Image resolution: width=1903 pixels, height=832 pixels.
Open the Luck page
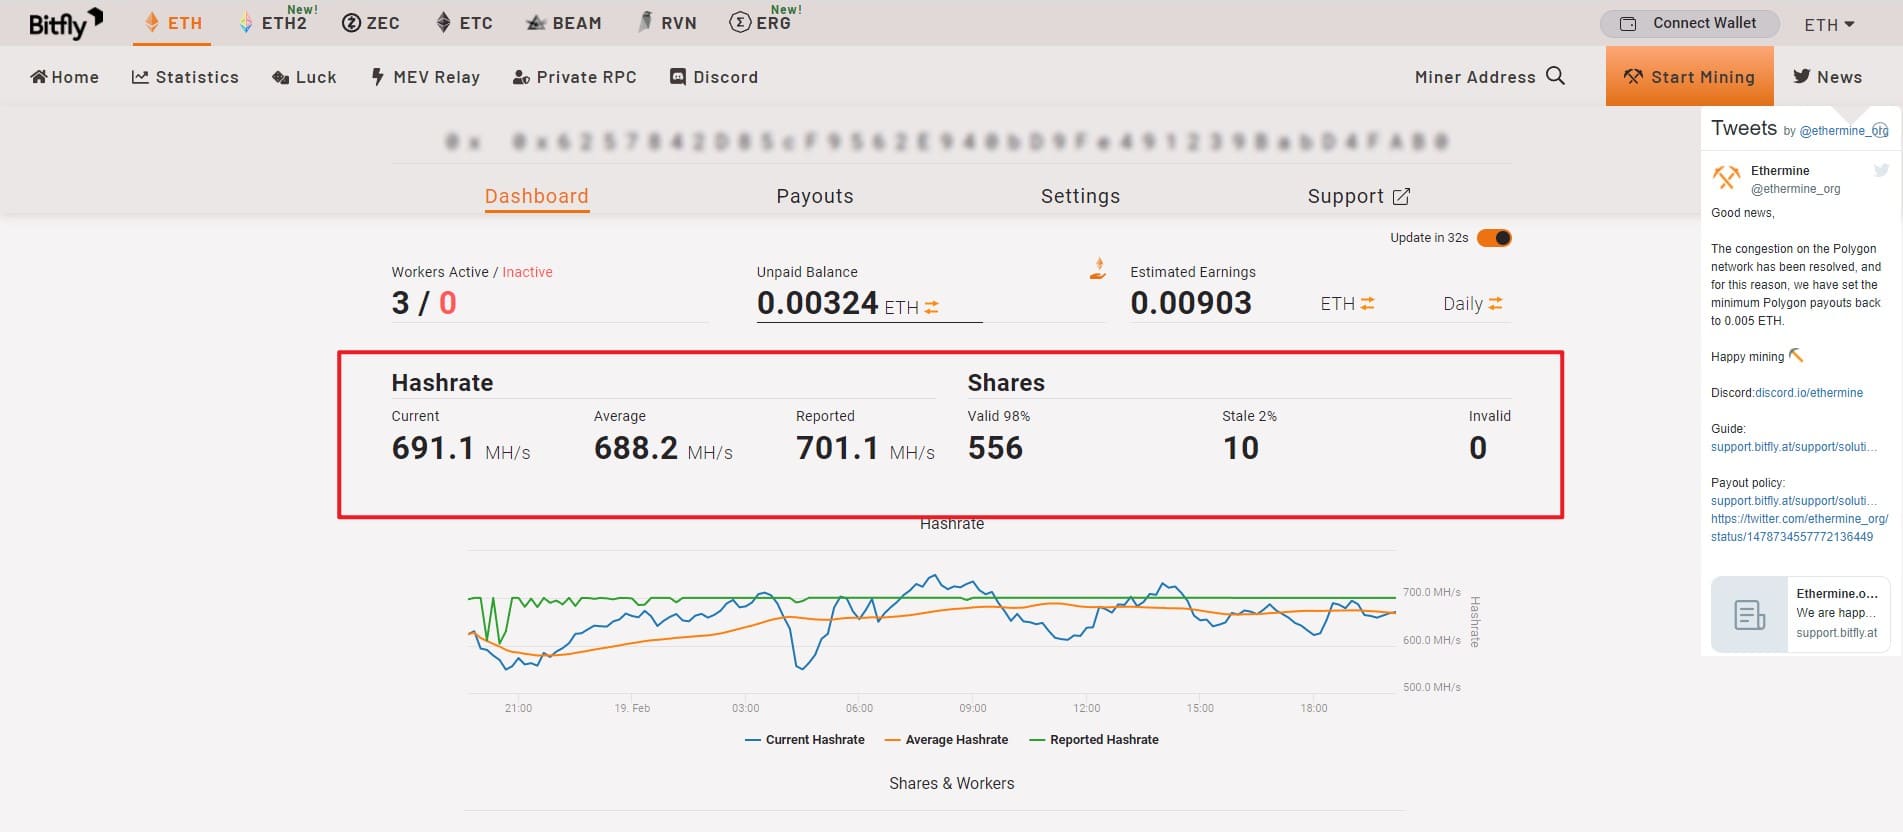304,77
